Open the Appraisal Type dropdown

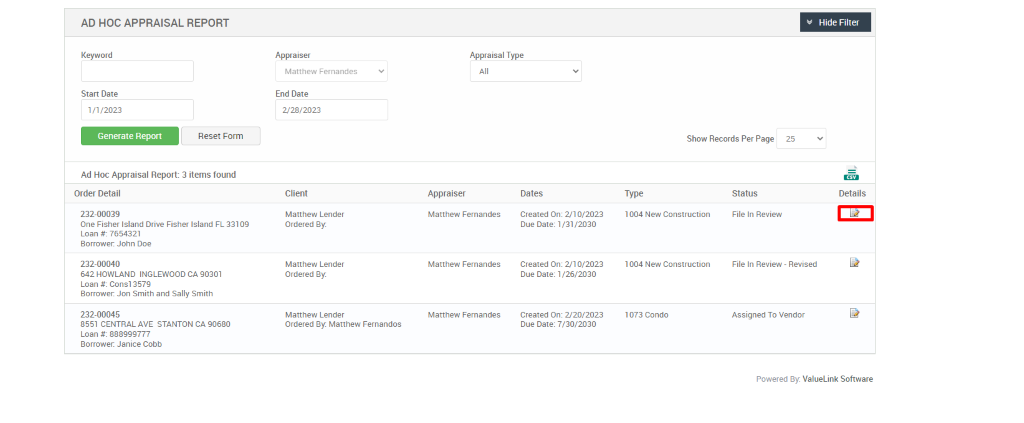526,71
